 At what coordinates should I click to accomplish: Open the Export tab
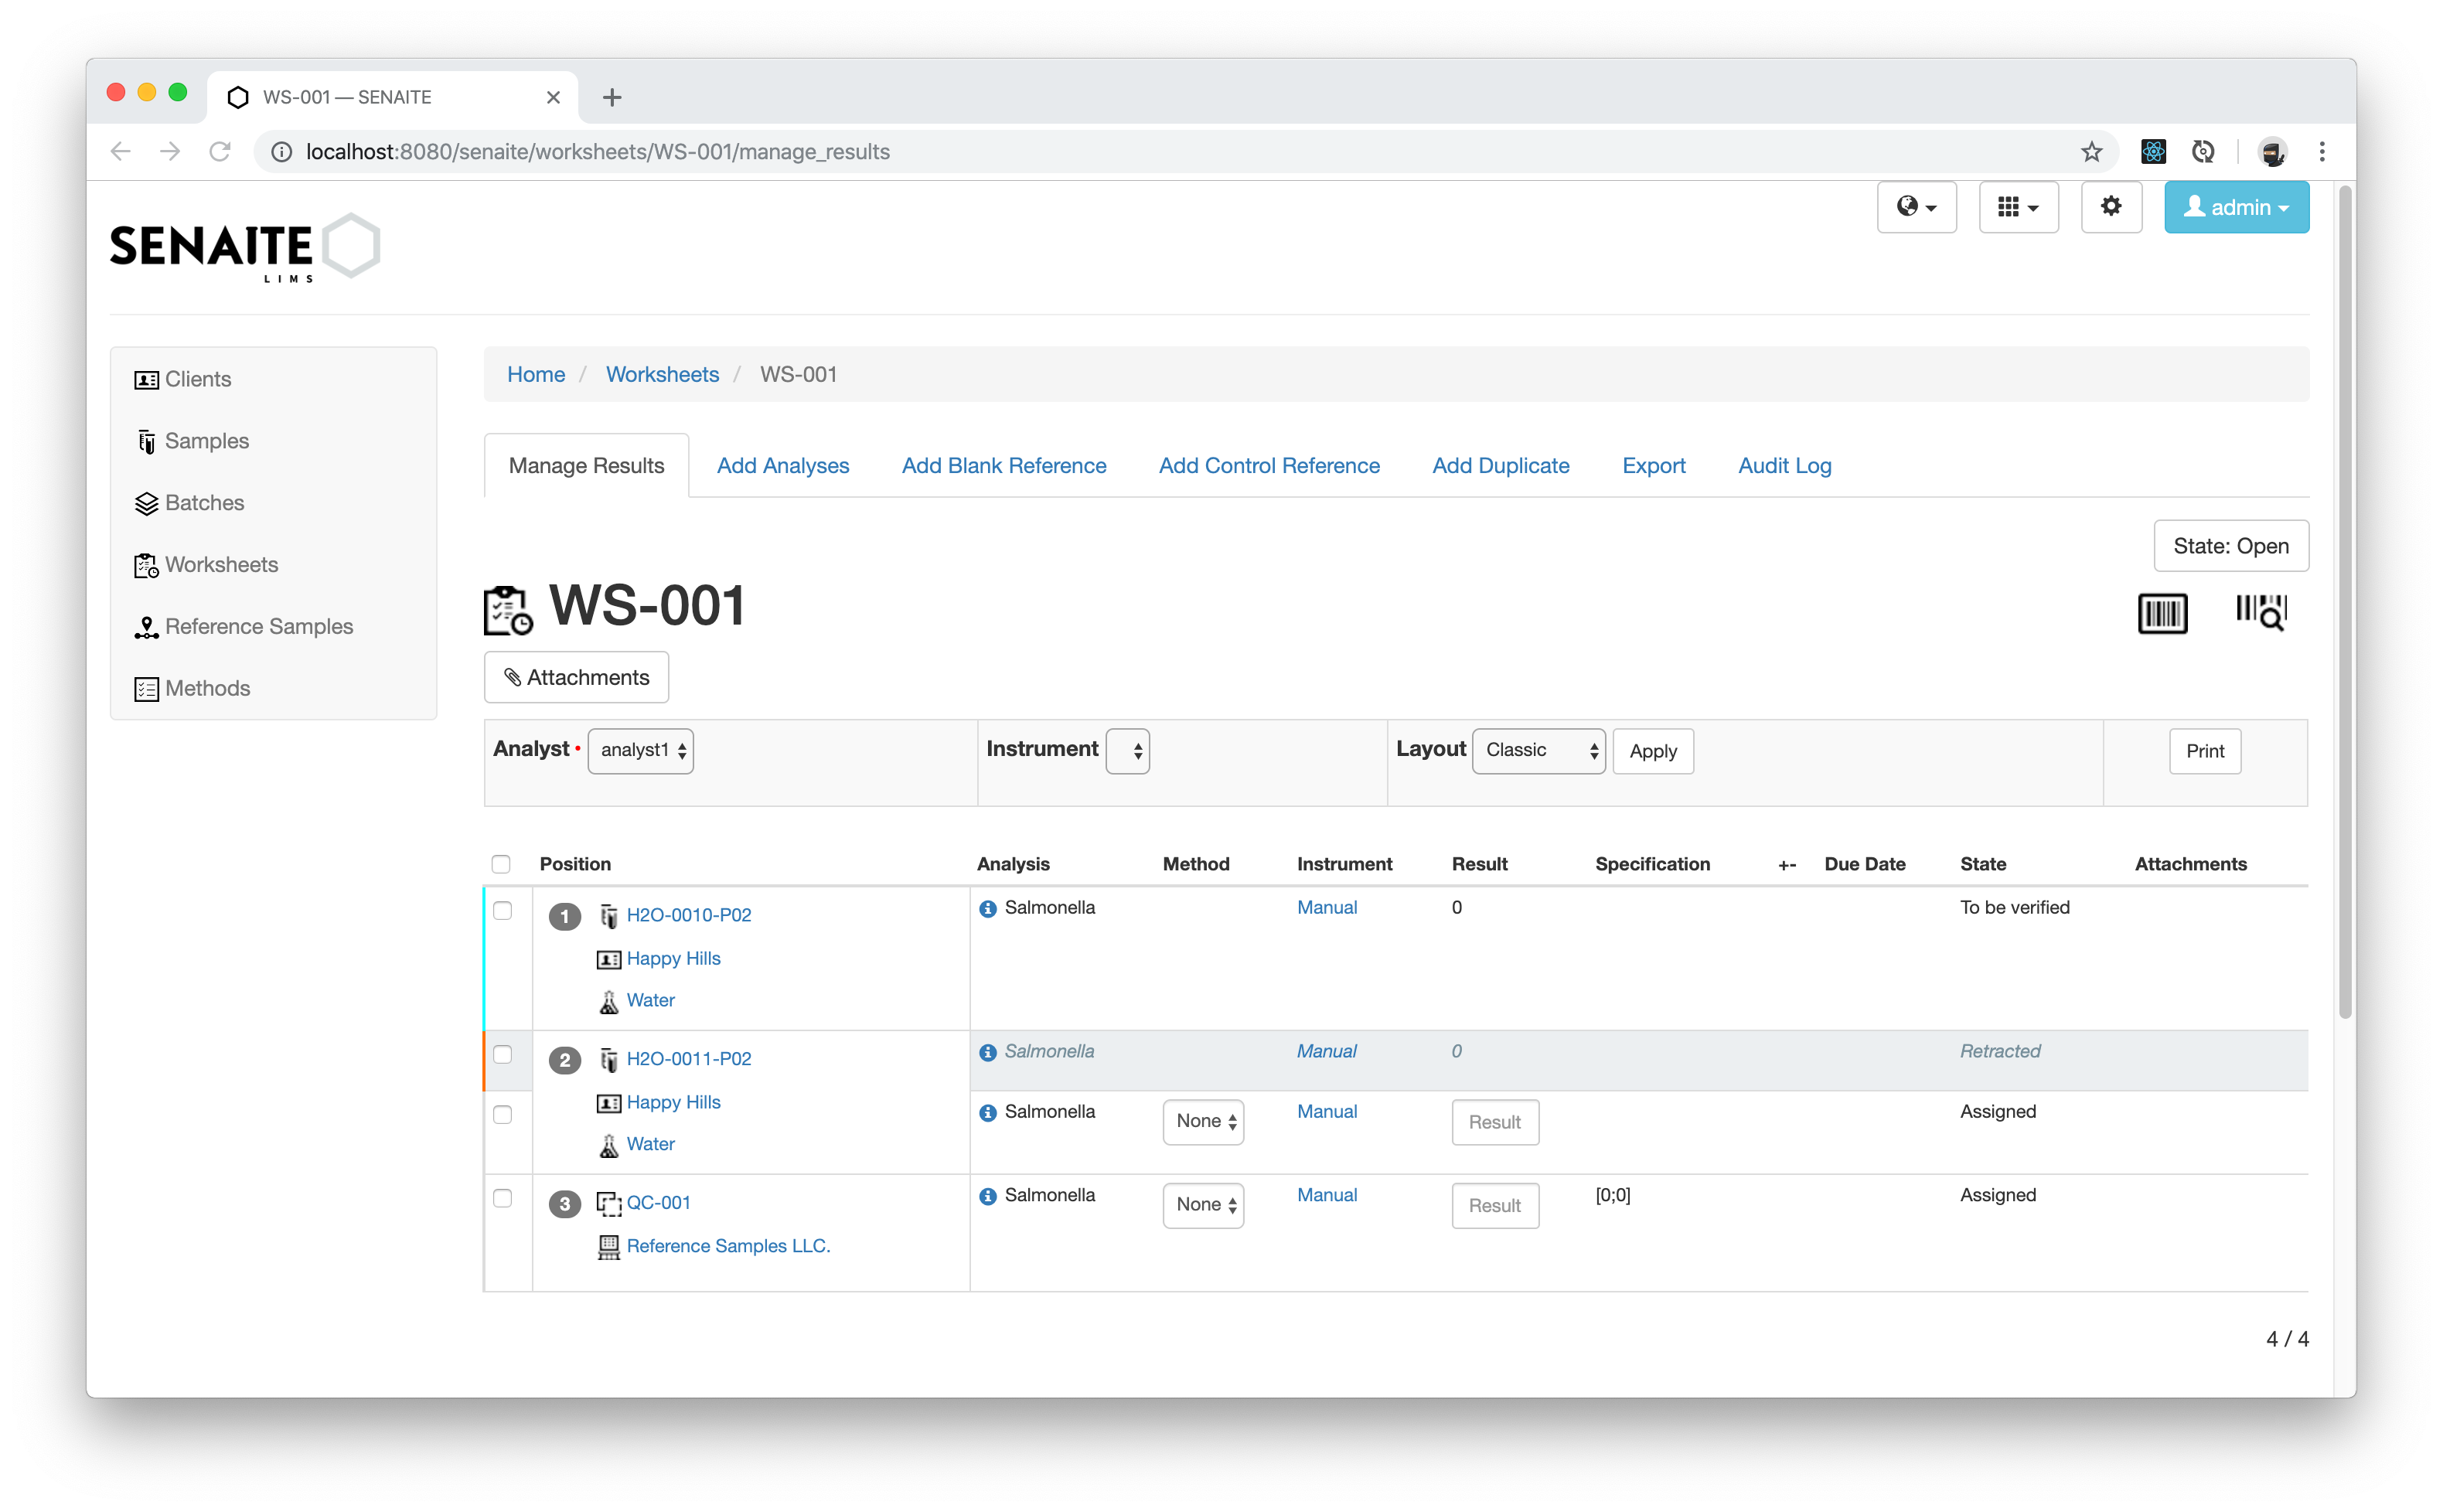coord(1653,465)
